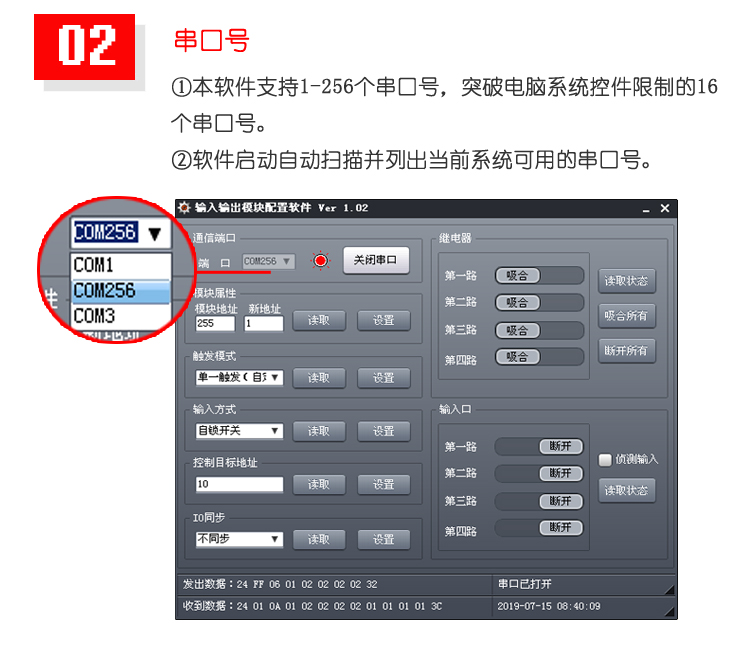Click the 模块地址 input field showing 255
750x650 pixels.
click(x=215, y=323)
